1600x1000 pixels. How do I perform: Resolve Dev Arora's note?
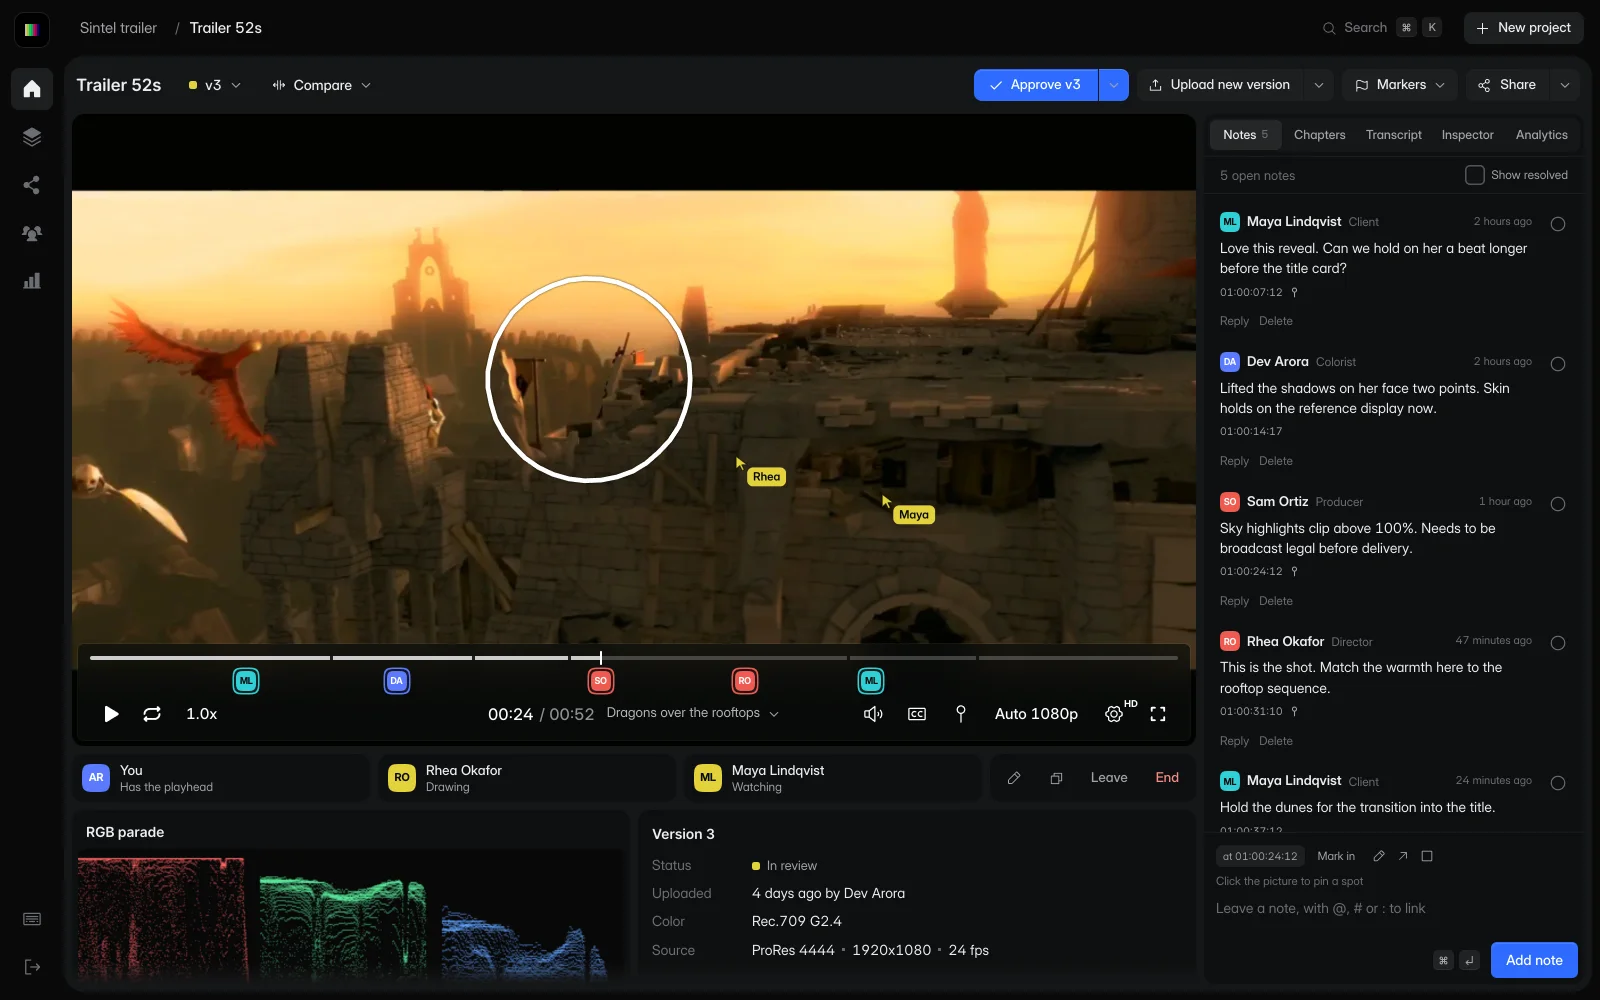1558,364
